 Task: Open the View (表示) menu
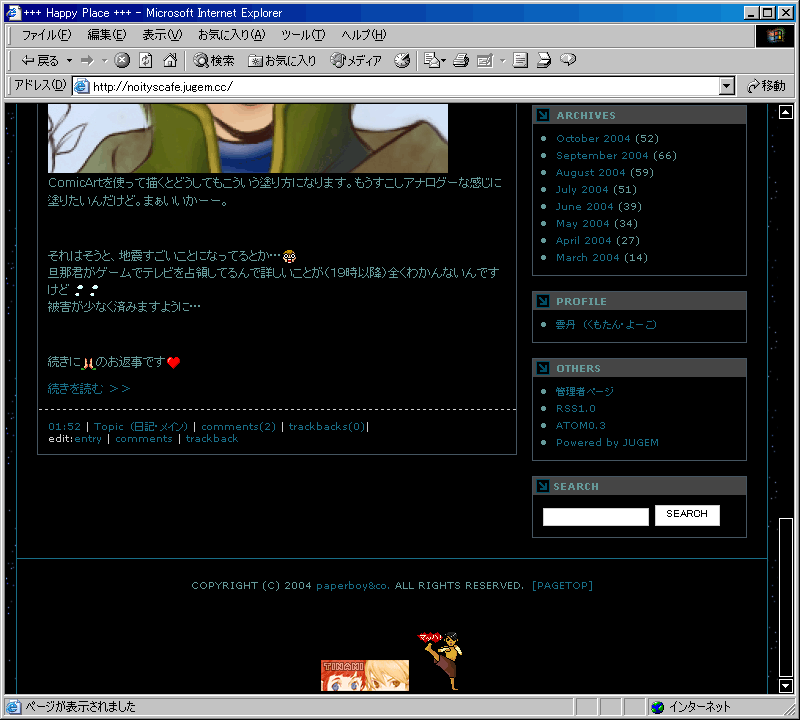pos(162,35)
